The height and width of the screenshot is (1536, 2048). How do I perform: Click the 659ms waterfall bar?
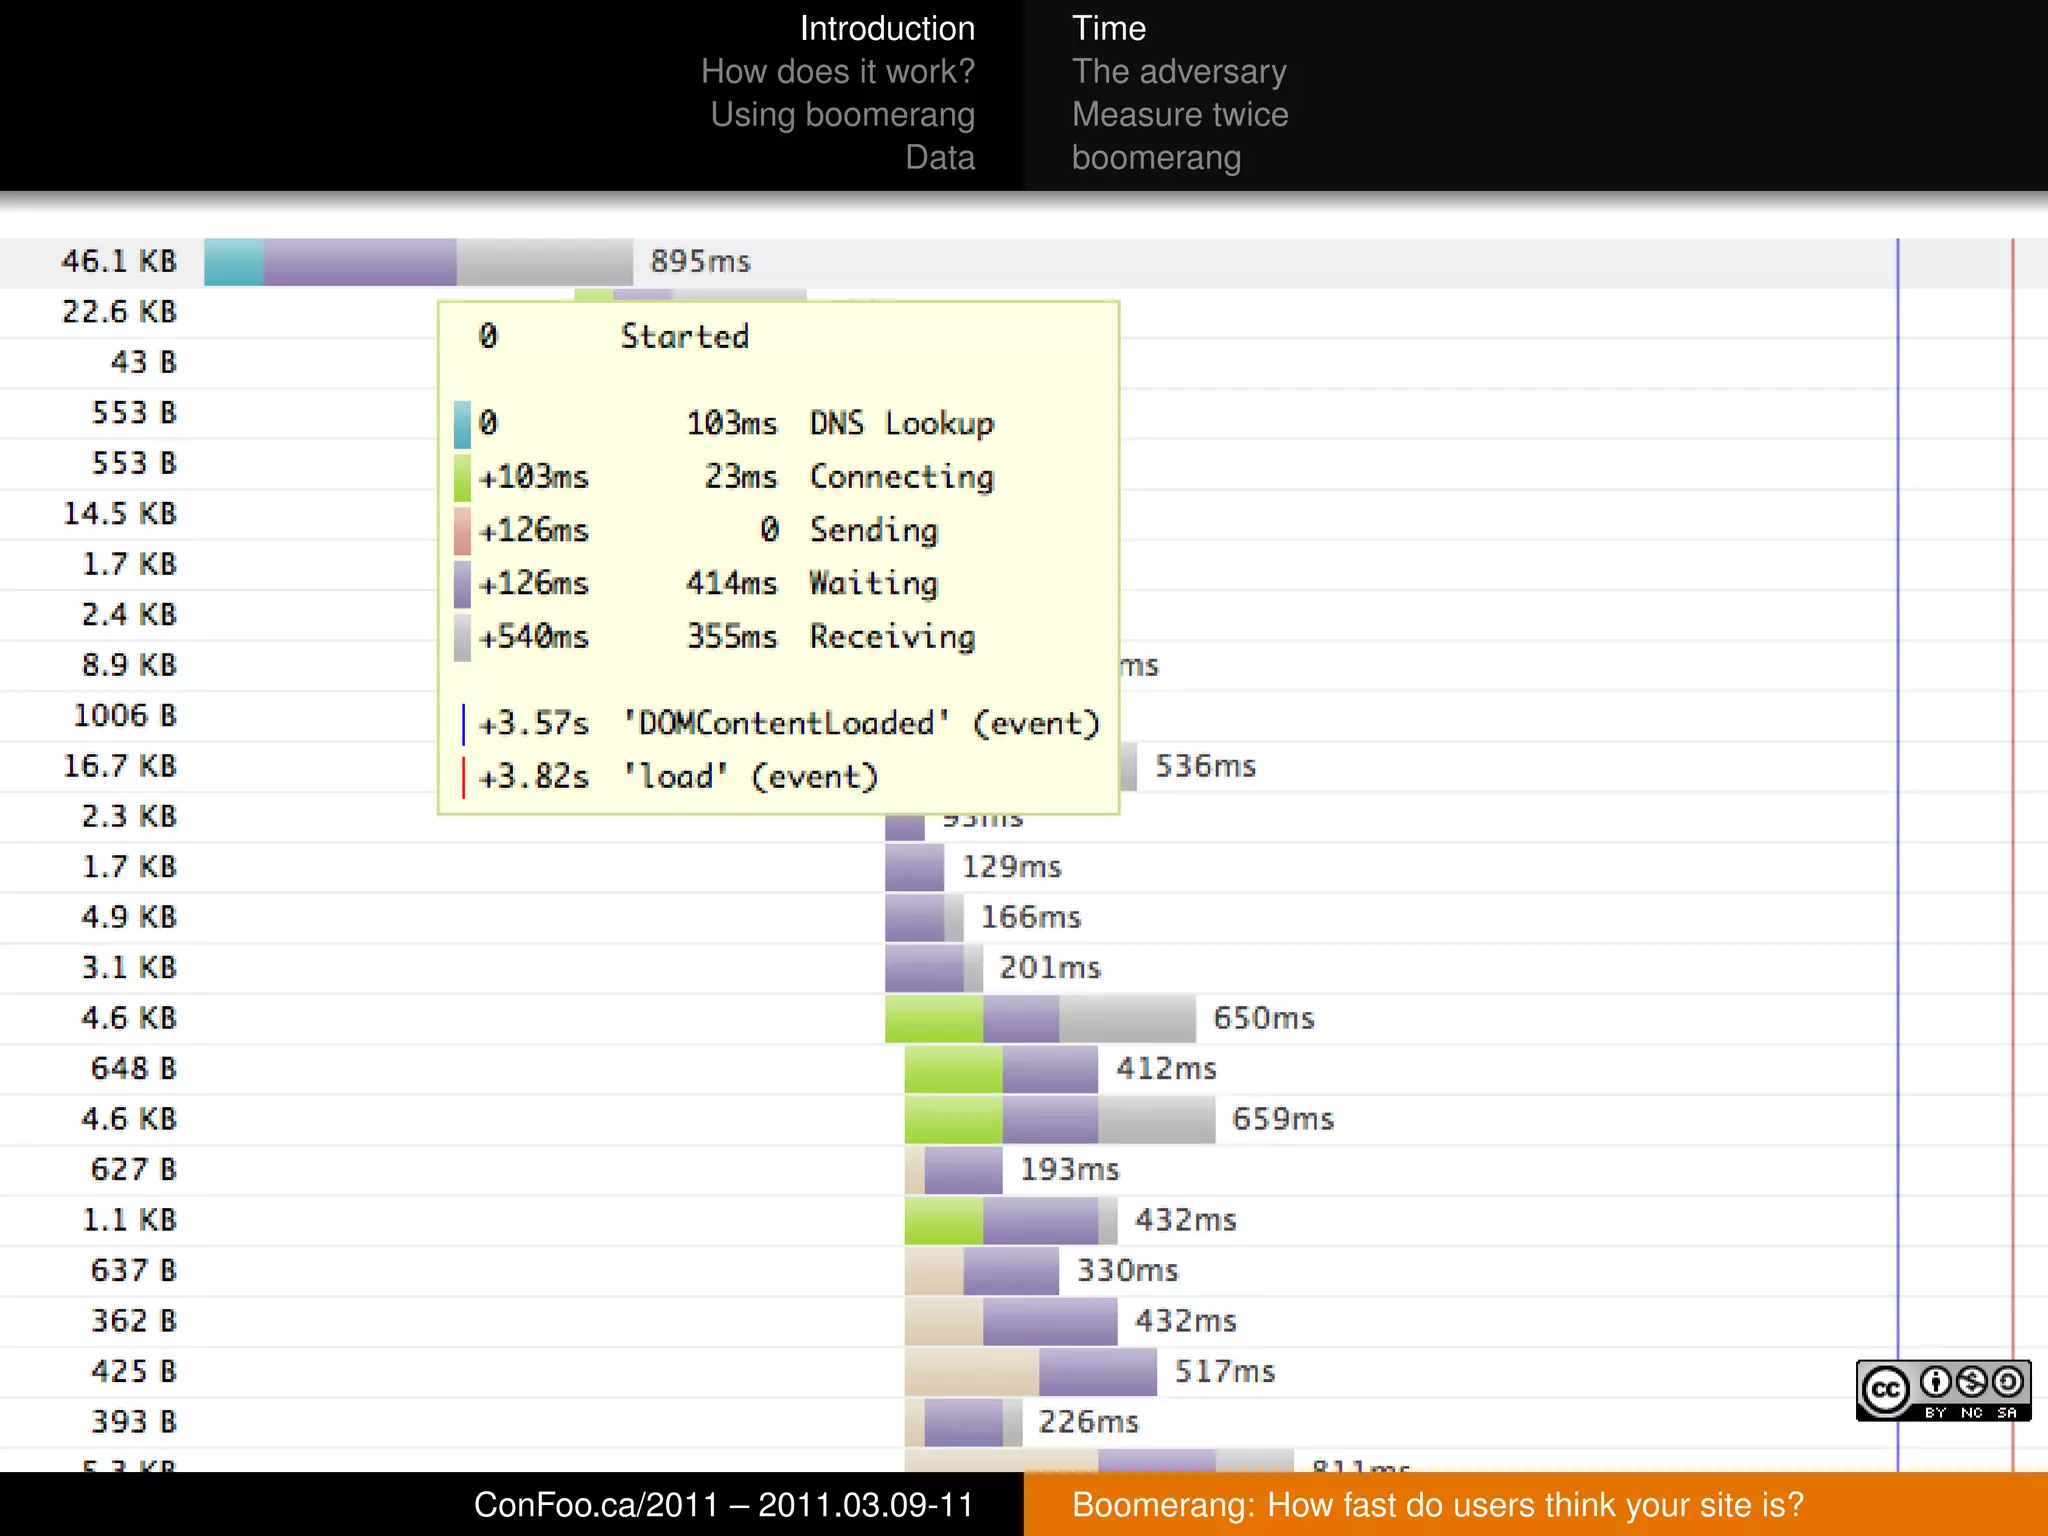tap(1059, 1119)
